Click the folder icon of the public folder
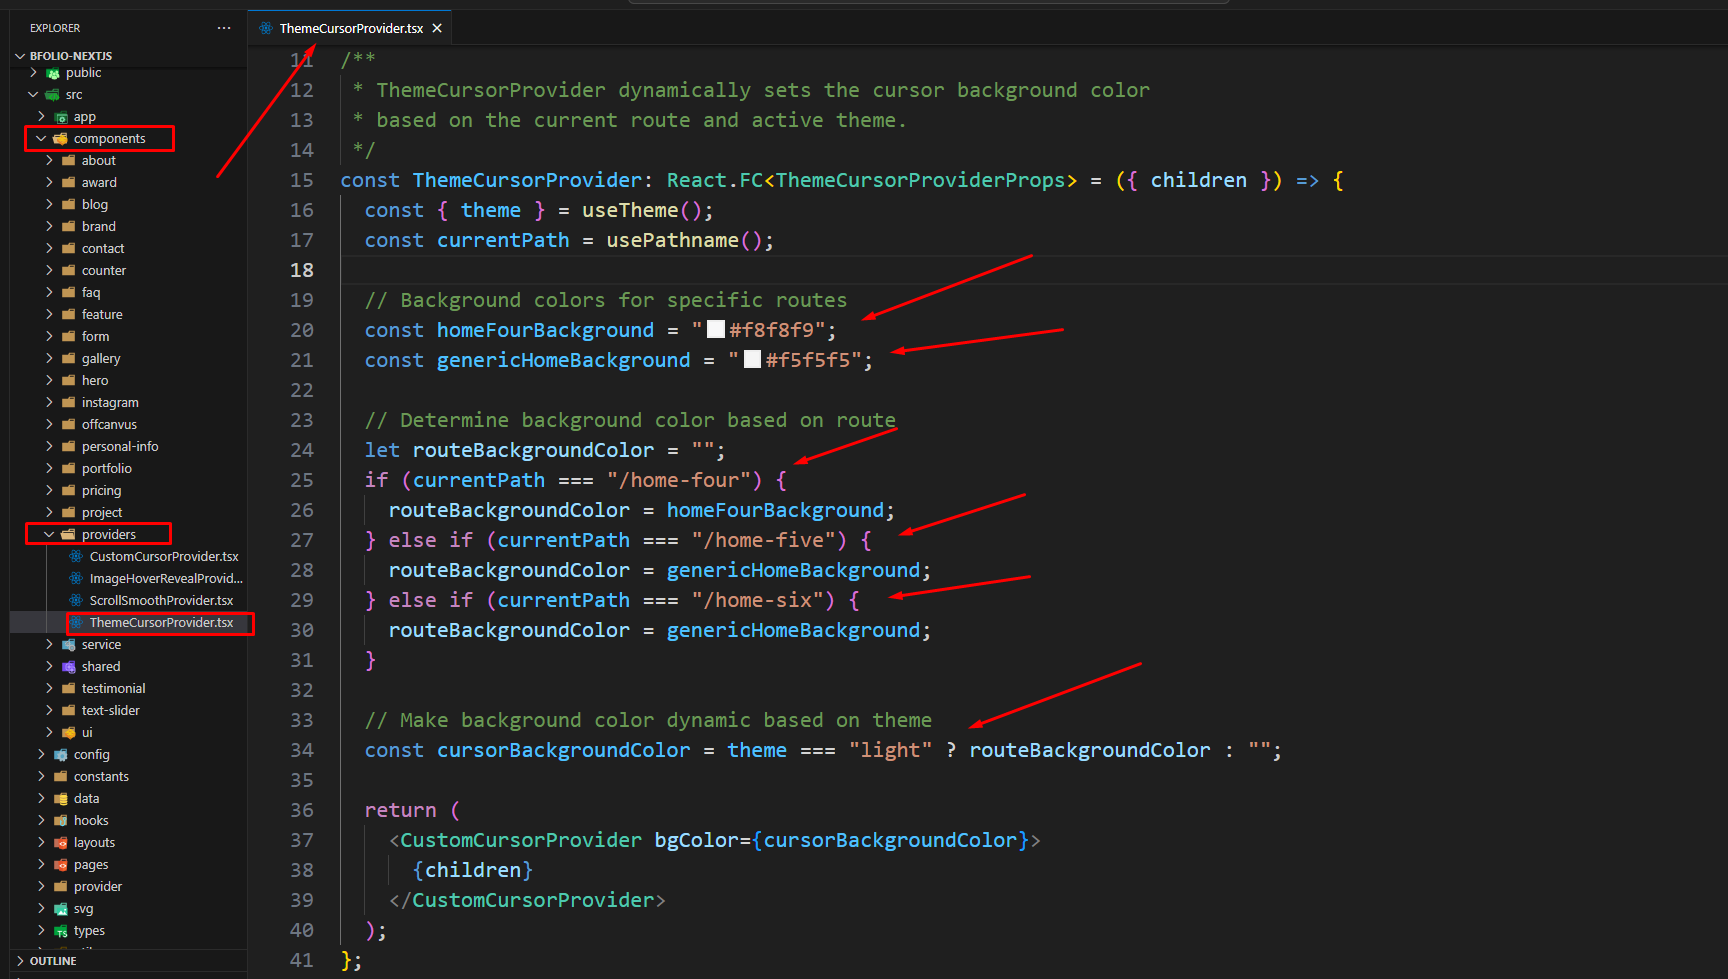This screenshot has height=979, width=1728. pyautogui.click(x=53, y=73)
